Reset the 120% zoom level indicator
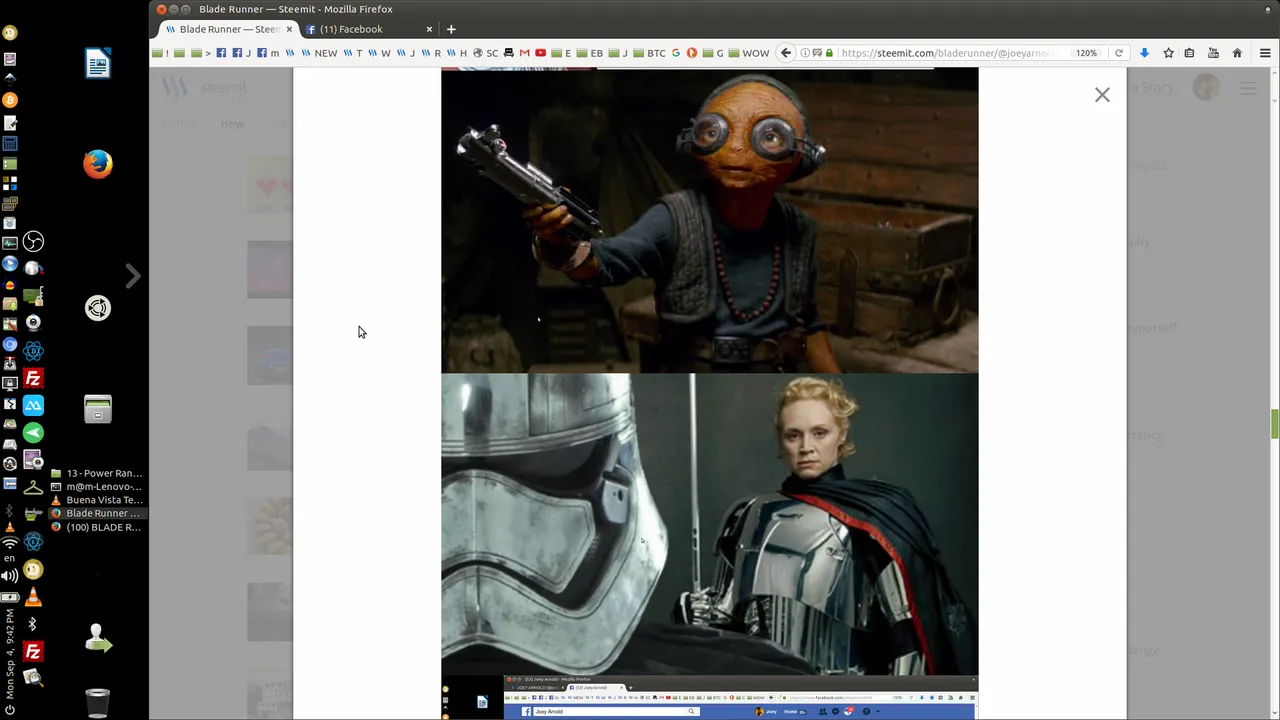This screenshot has width=1280, height=720. (1087, 53)
